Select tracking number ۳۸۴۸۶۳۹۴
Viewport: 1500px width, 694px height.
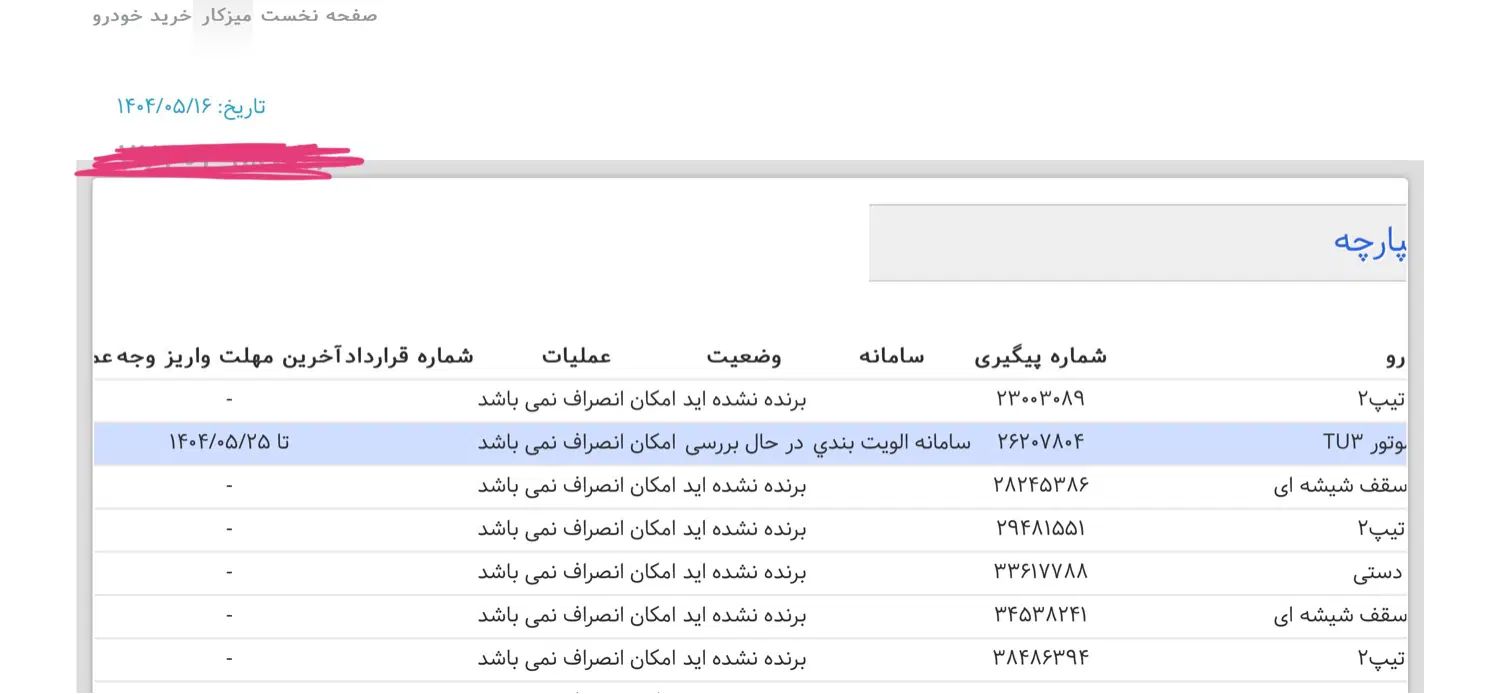[1040, 658]
